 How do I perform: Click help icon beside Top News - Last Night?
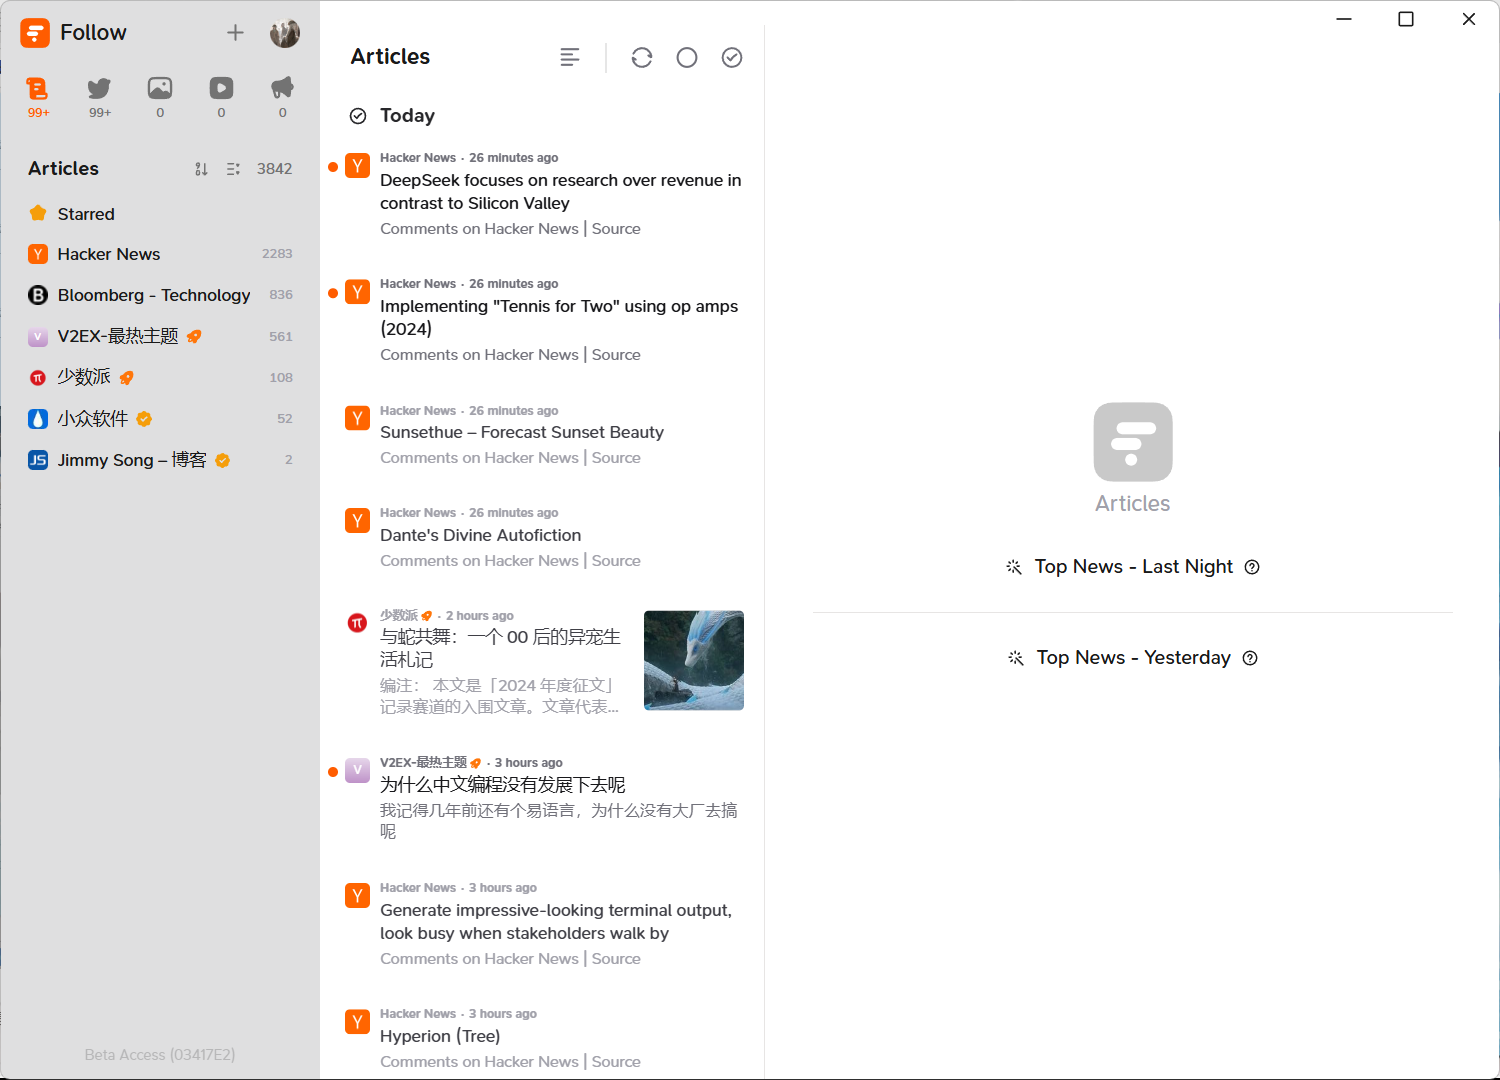click(1252, 567)
